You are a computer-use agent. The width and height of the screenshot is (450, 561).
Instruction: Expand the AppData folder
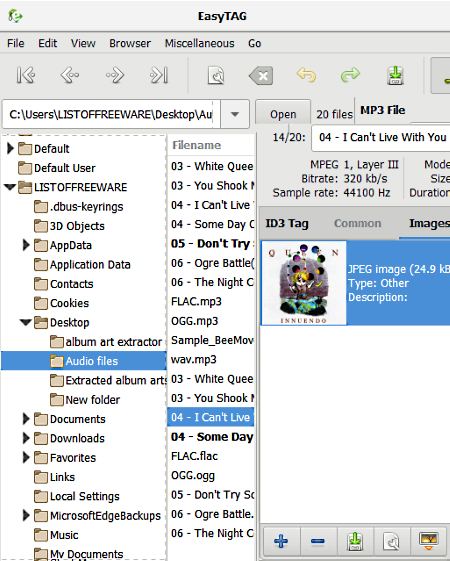point(26,245)
